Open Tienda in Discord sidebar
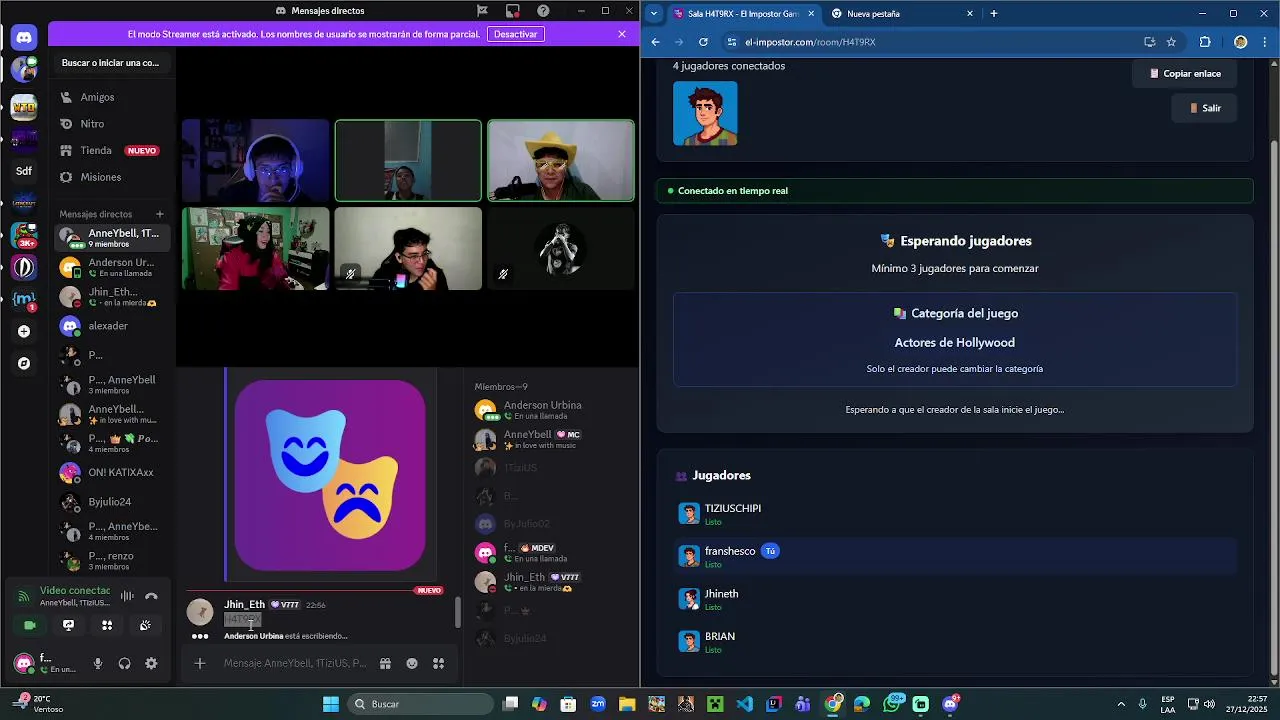 [x=112, y=151]
